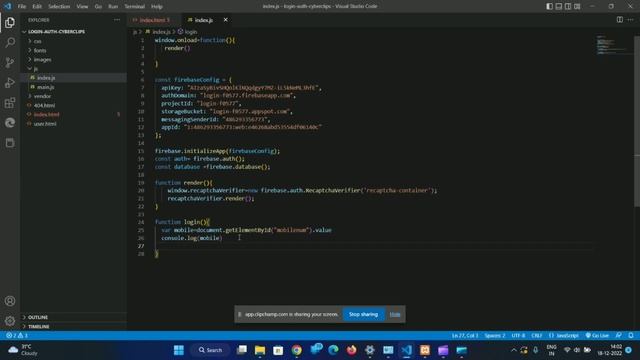
Task: Open the Search view in activity bar
Action: 10,42
